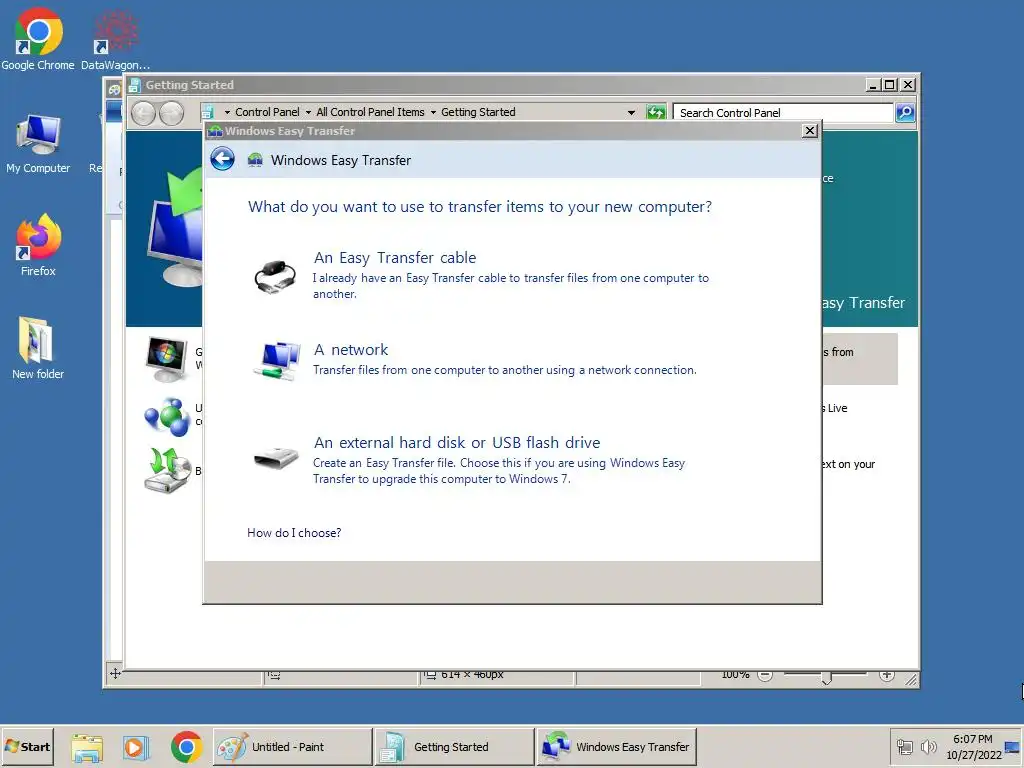Click All Control Panel Items breadcrumb
The height and width of the screenshot is (768, 1024).
pos(370,112)
